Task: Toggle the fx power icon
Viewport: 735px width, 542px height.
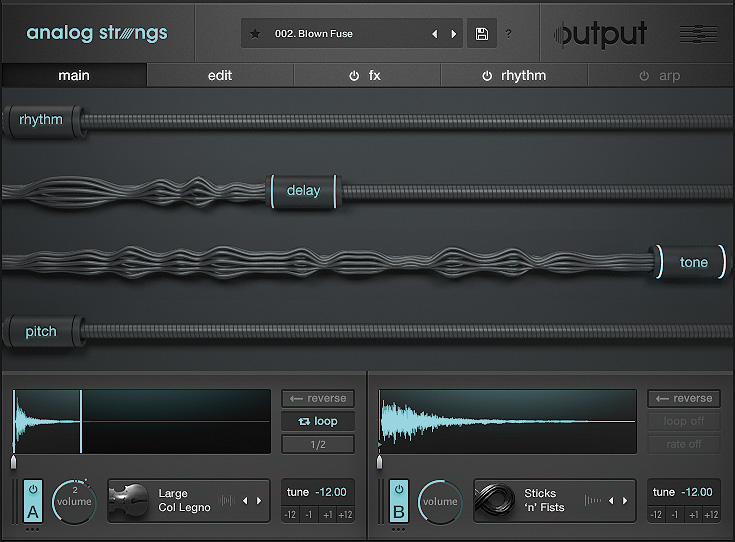Action: tap(354, 76)
